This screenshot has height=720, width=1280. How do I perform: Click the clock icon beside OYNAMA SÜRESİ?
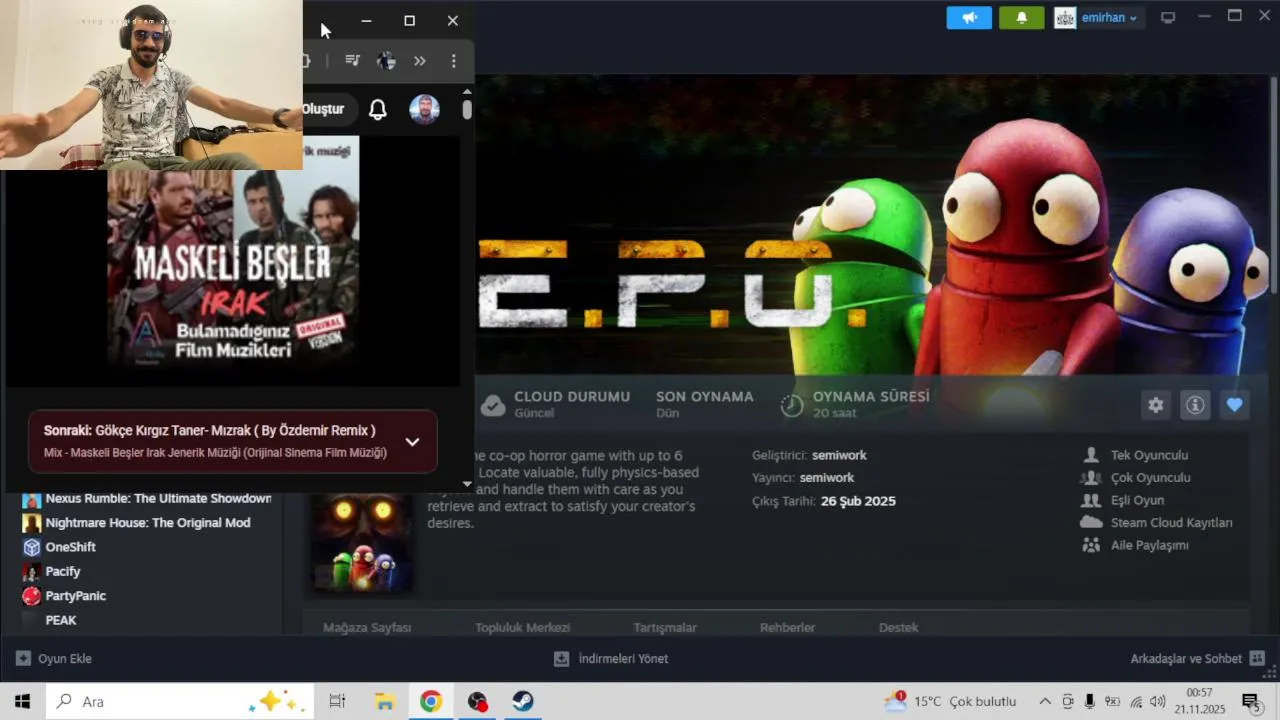coord(792,405)
